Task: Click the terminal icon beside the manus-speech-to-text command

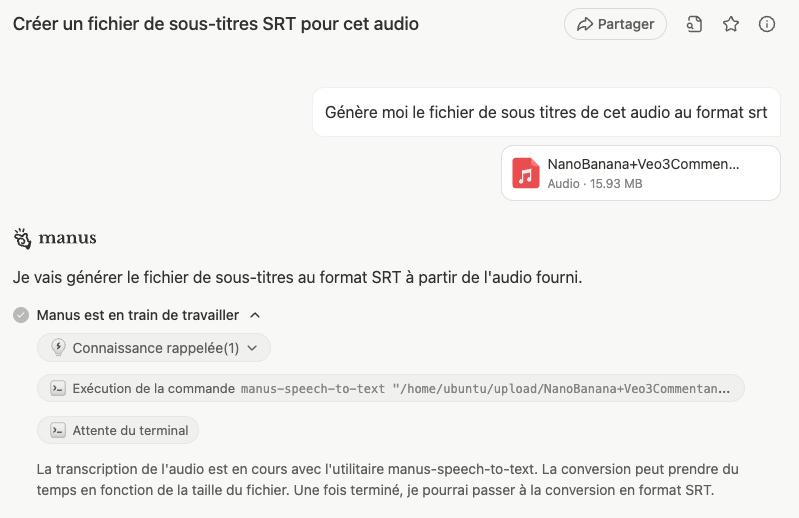Action: coord(58,389)
